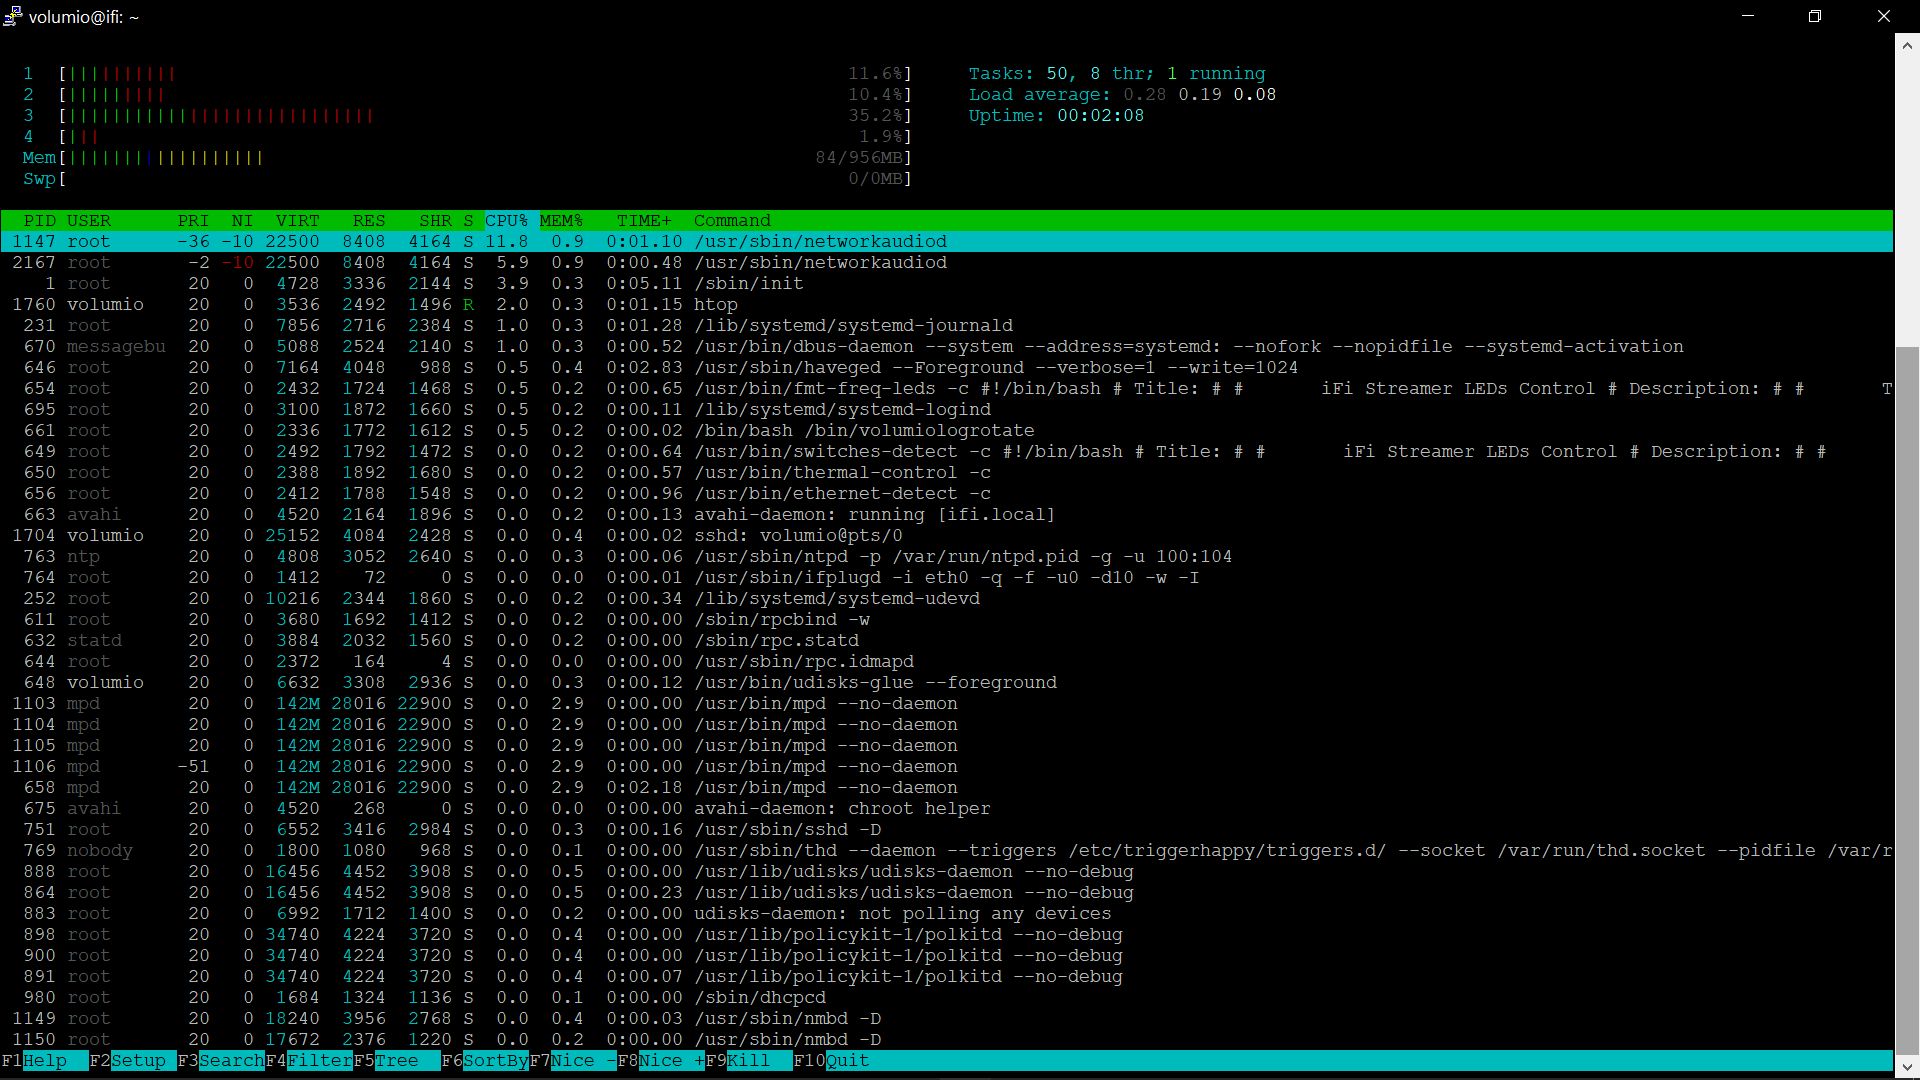Select the /usr/sbin/sshd -D process row
The width and height of the screenshot is (1920, 1080).
[787, 829]
